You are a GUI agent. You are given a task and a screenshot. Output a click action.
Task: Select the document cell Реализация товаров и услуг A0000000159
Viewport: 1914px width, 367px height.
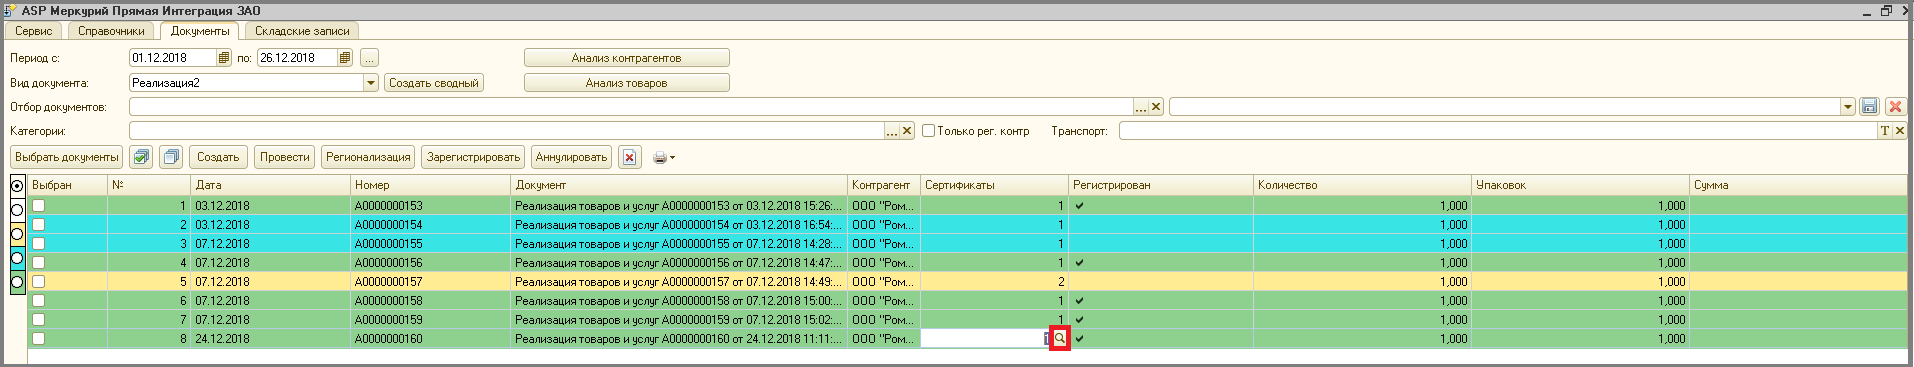point(679,320)
